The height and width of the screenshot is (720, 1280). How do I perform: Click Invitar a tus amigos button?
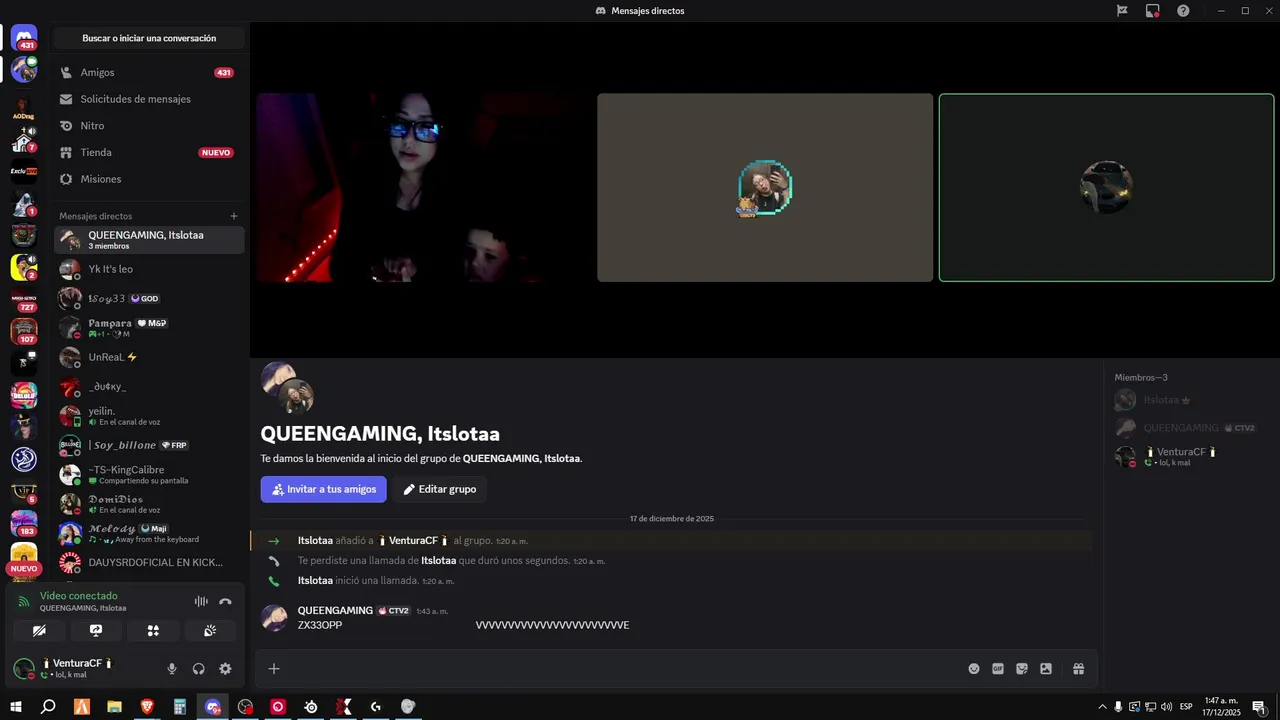coord(323,489)
